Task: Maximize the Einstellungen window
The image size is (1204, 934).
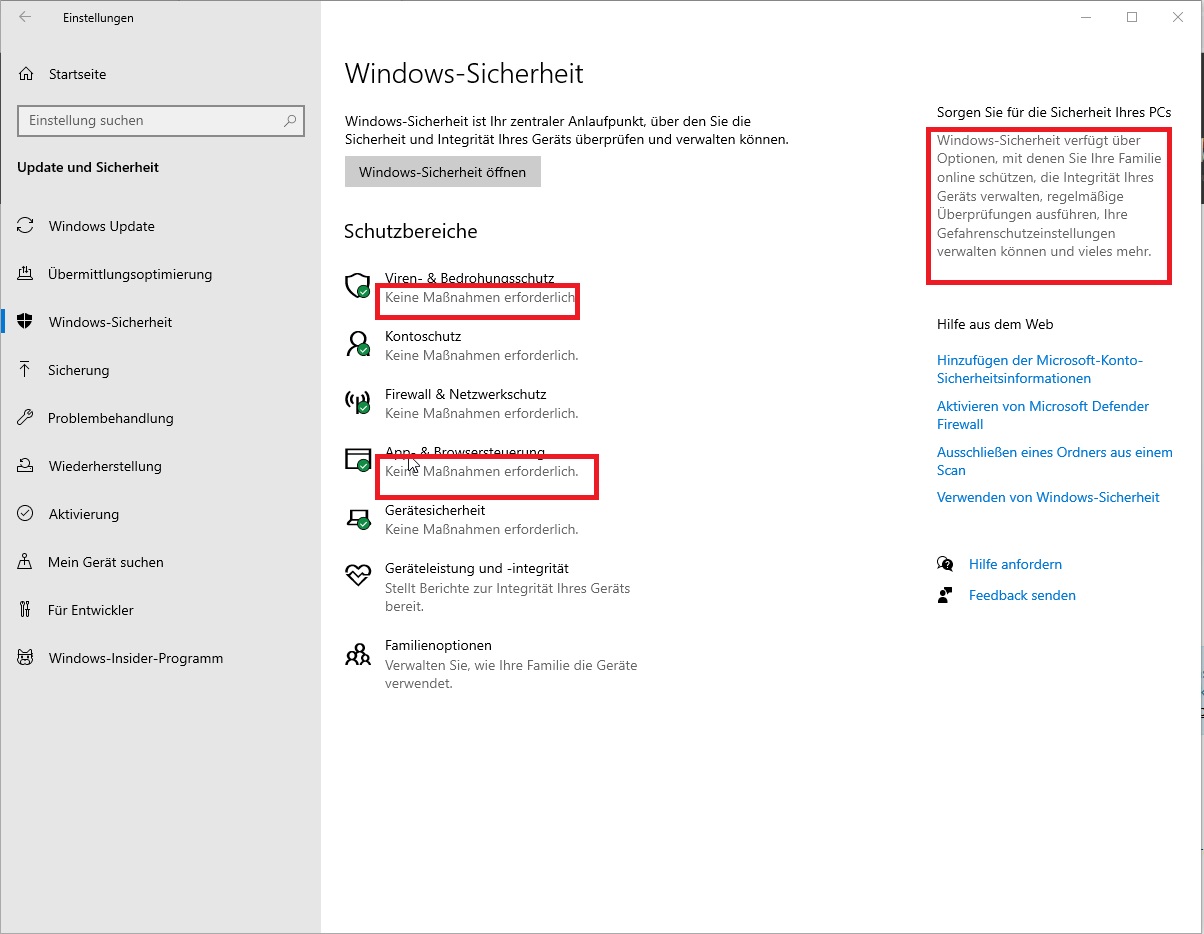Action: click(1132, 17)
